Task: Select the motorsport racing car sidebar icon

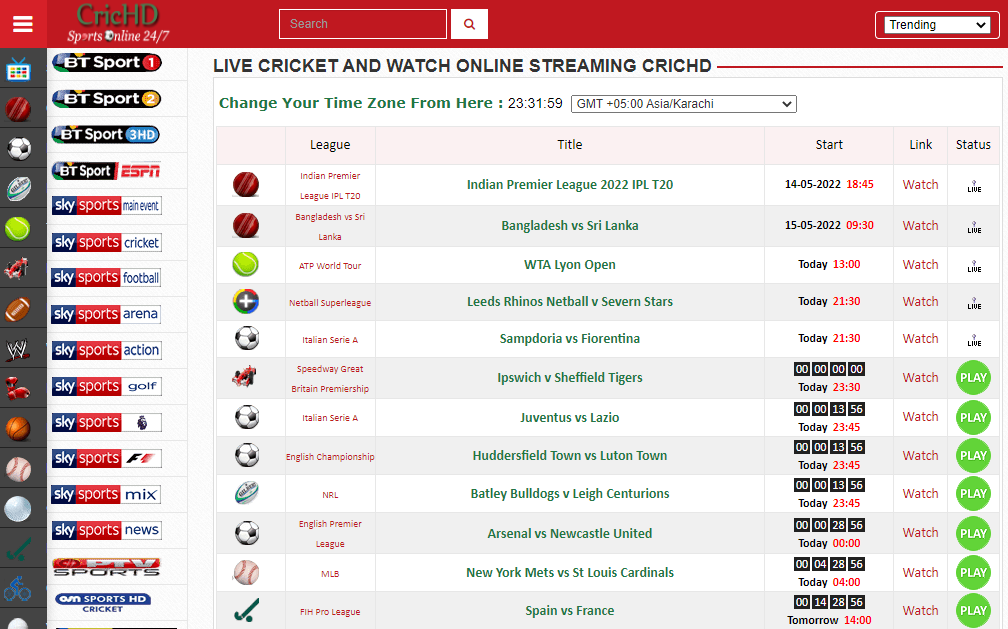Action: point(17,268)
